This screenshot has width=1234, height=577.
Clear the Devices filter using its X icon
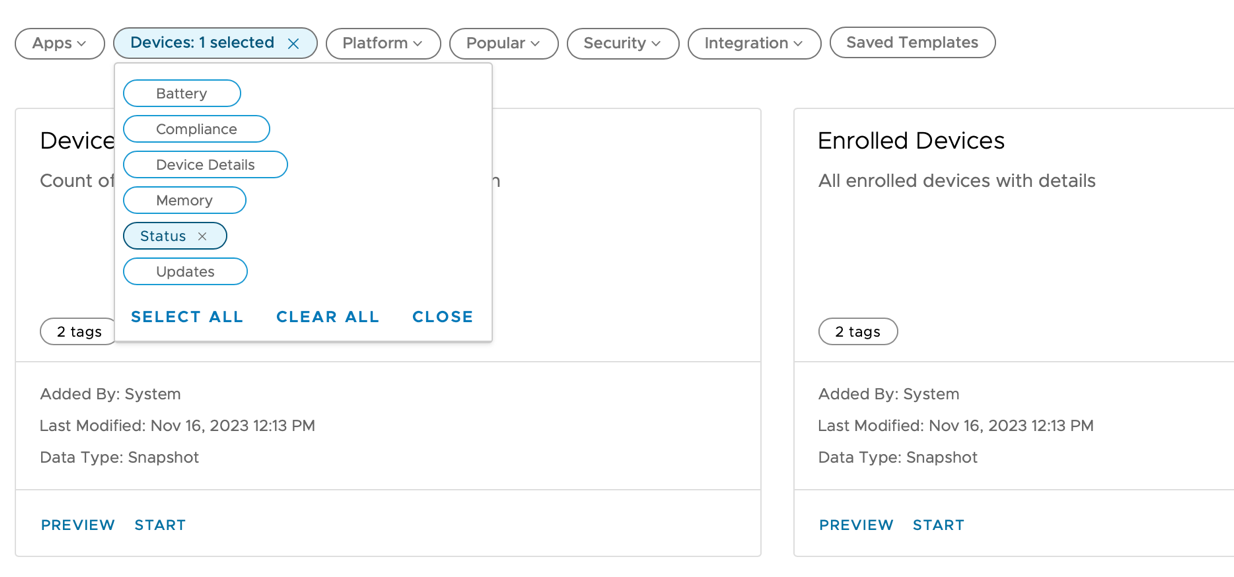[293, 44]
